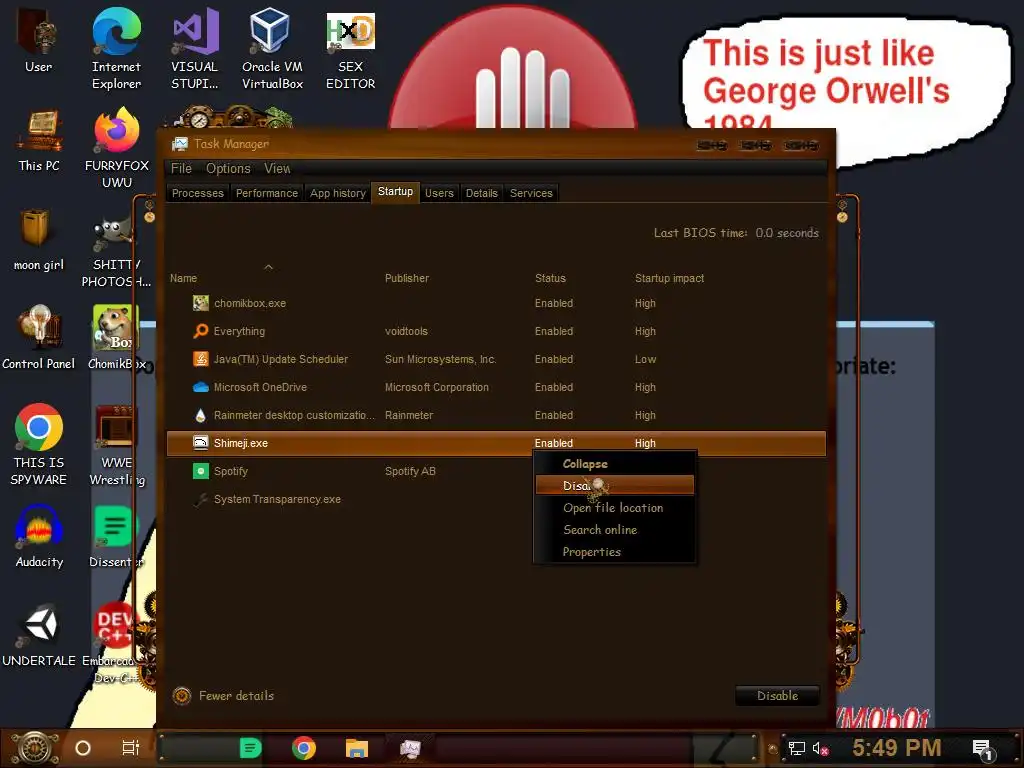
Task: Open the steampunk Start button
Action: [x=35, y=748]
